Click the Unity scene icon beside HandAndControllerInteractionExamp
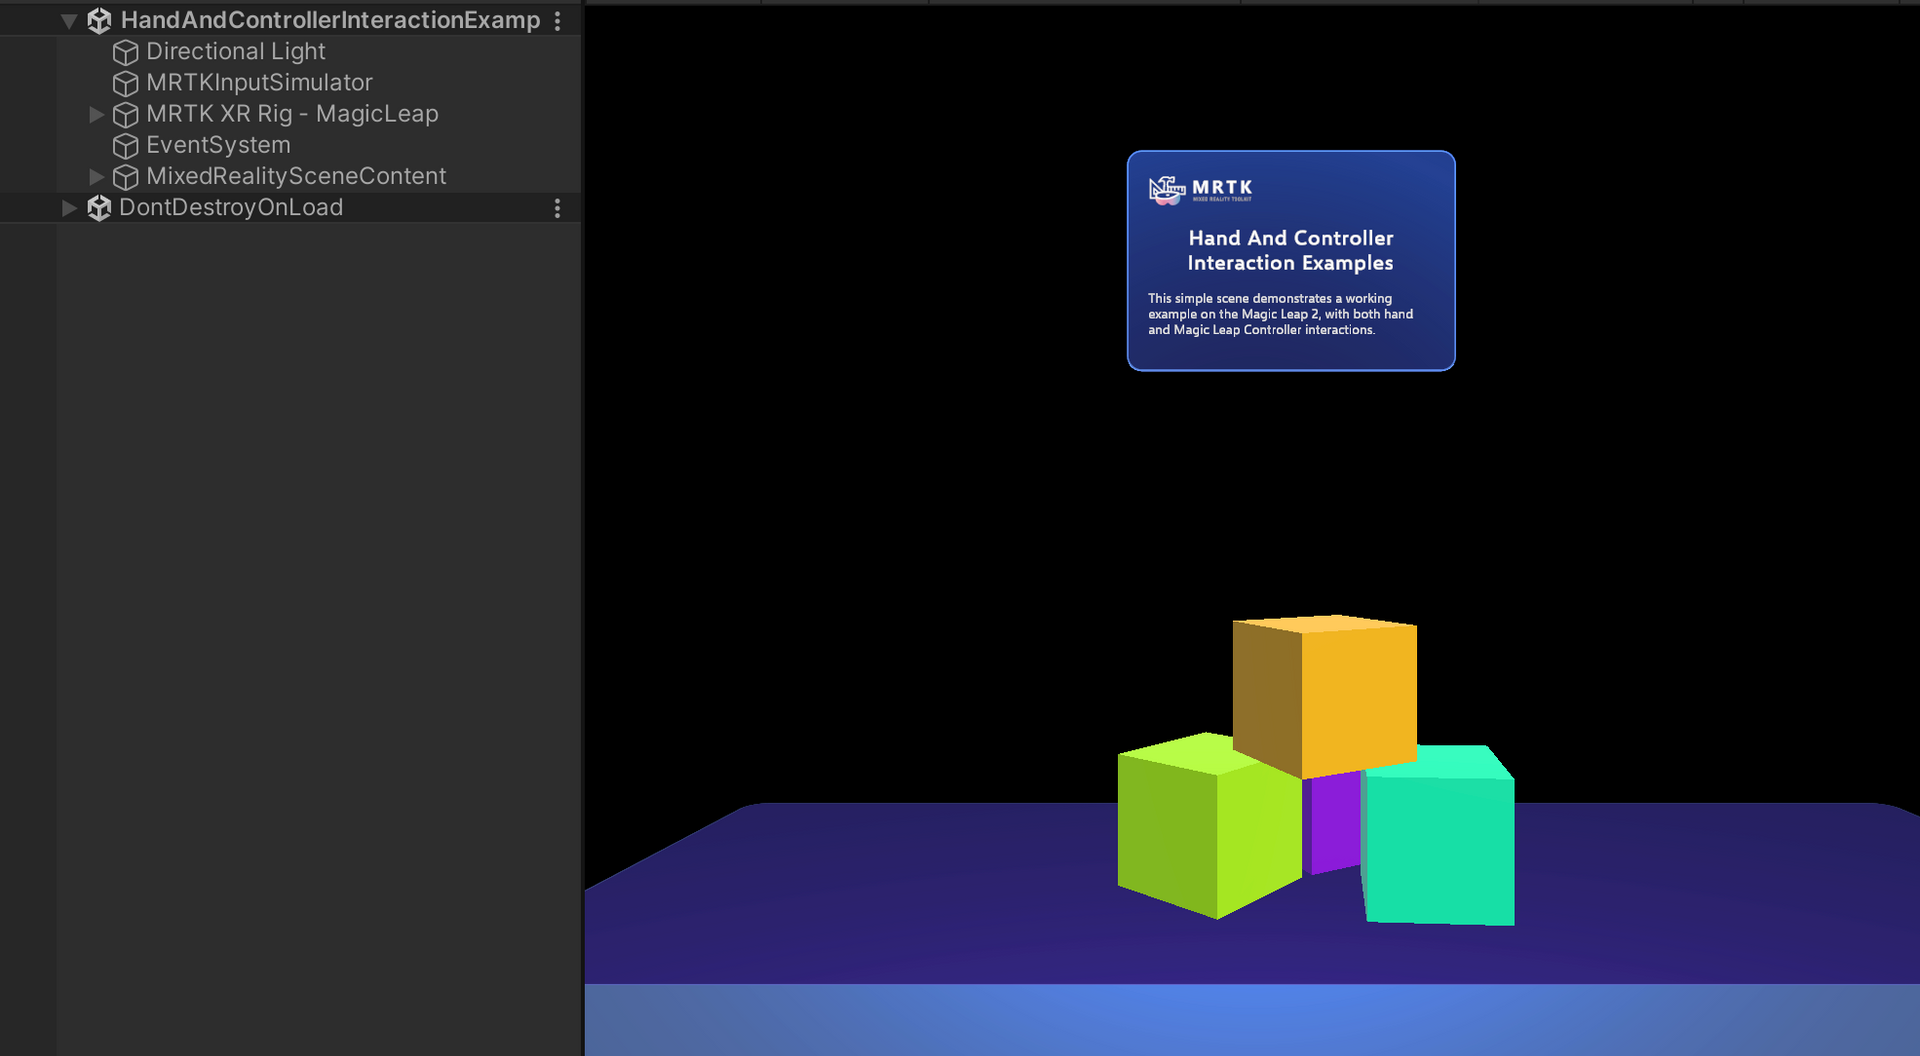This screenshot has width=1920, height=1056. coord(99,20)
